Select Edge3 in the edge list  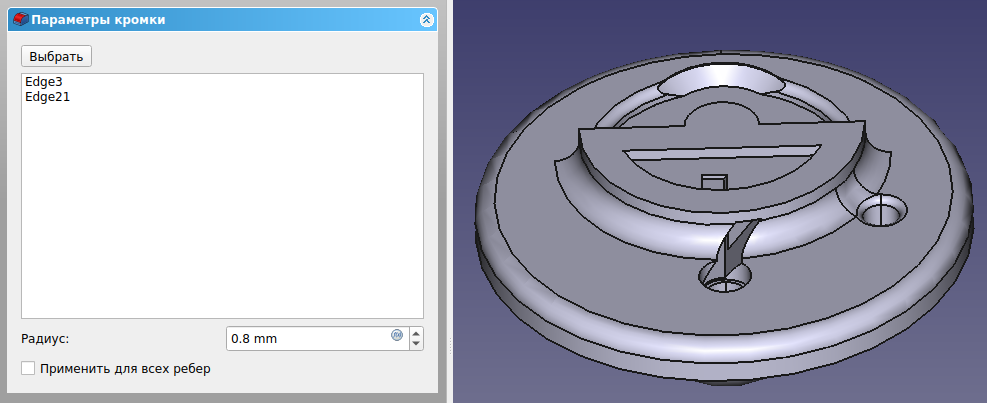pyautogui.click(x=44, y=81)
